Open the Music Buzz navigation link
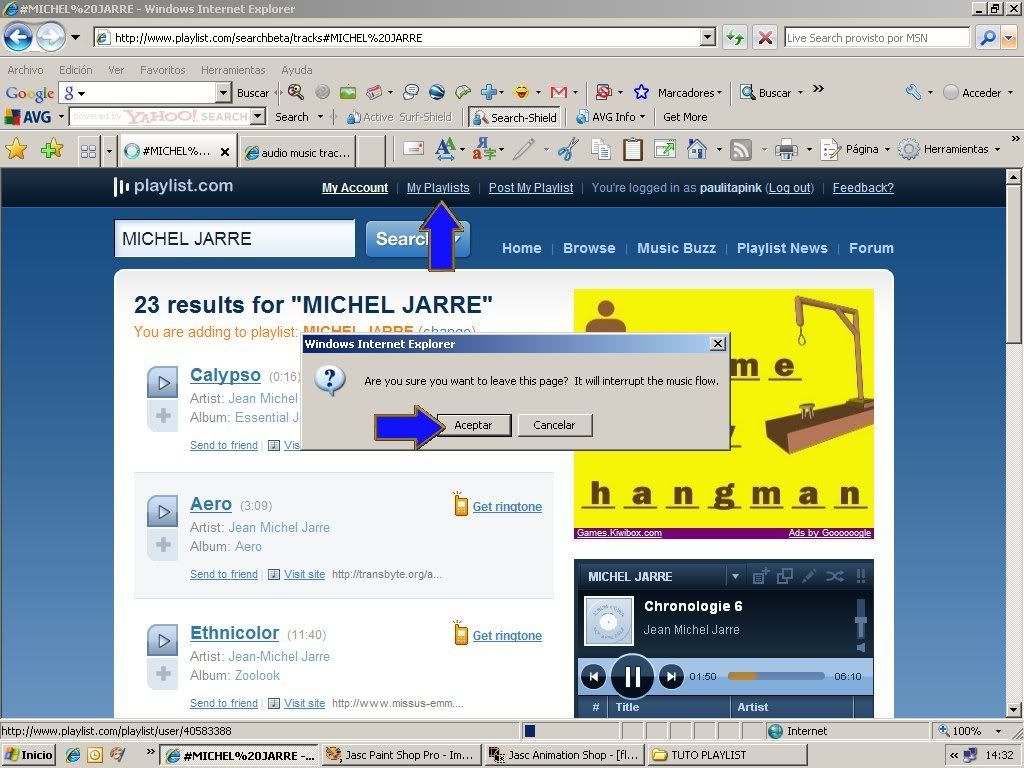 point(677,248)
